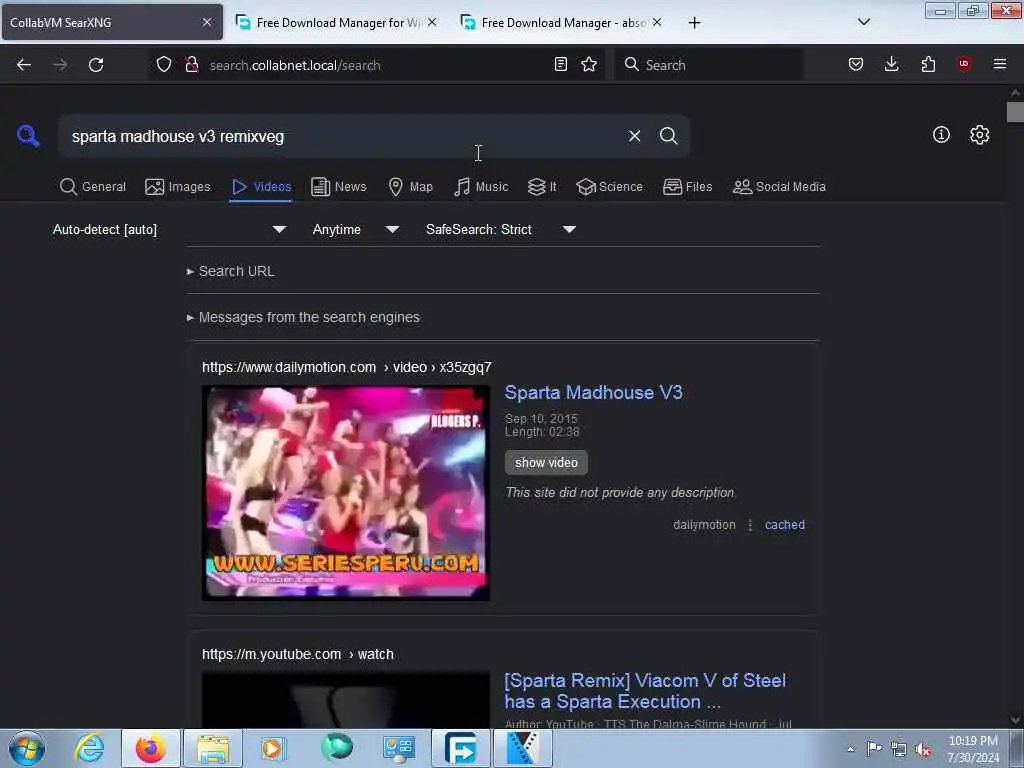1024x768 pixels.
Task: Open the SearXNG About info icon
Action: tap(941, 135)
